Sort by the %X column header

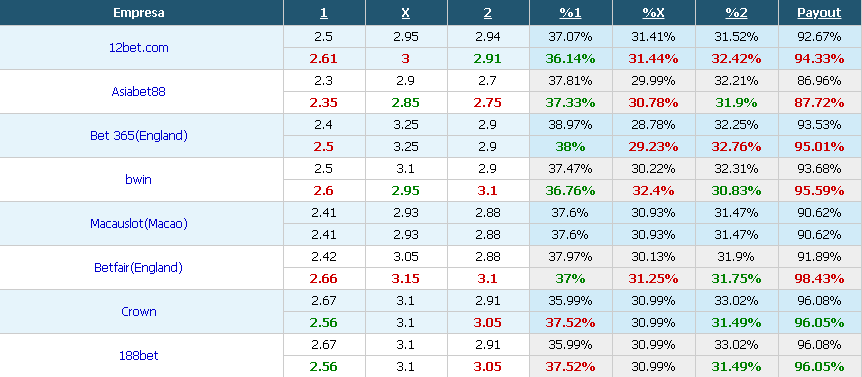653,13
